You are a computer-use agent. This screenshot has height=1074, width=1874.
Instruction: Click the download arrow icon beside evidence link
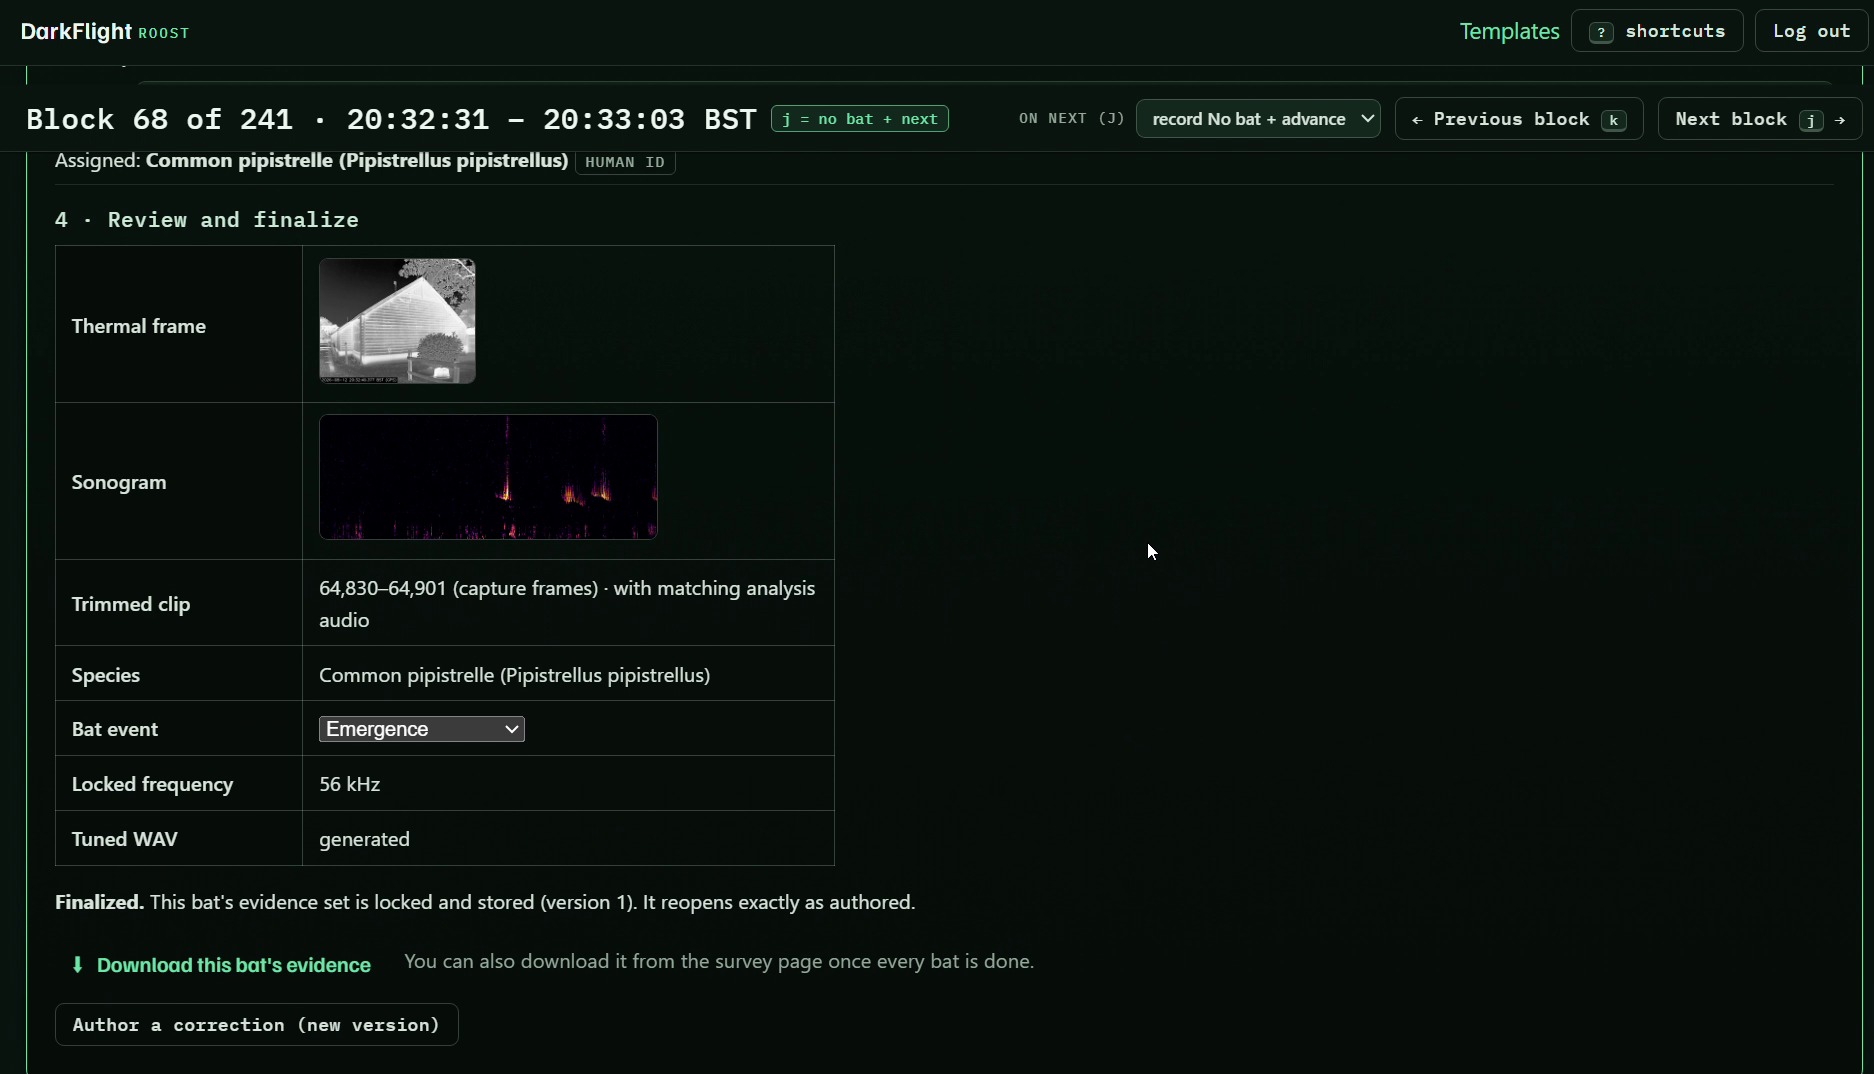coord(77,965)
